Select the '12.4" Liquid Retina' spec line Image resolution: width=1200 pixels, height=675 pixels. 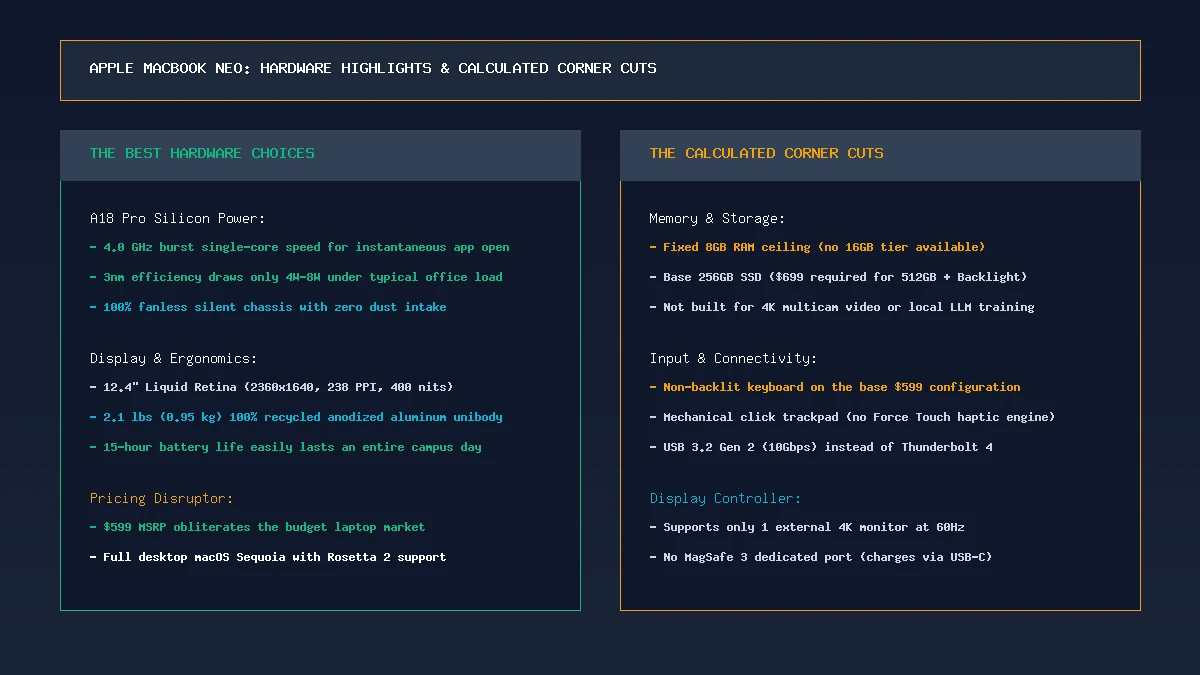point(271,387)
